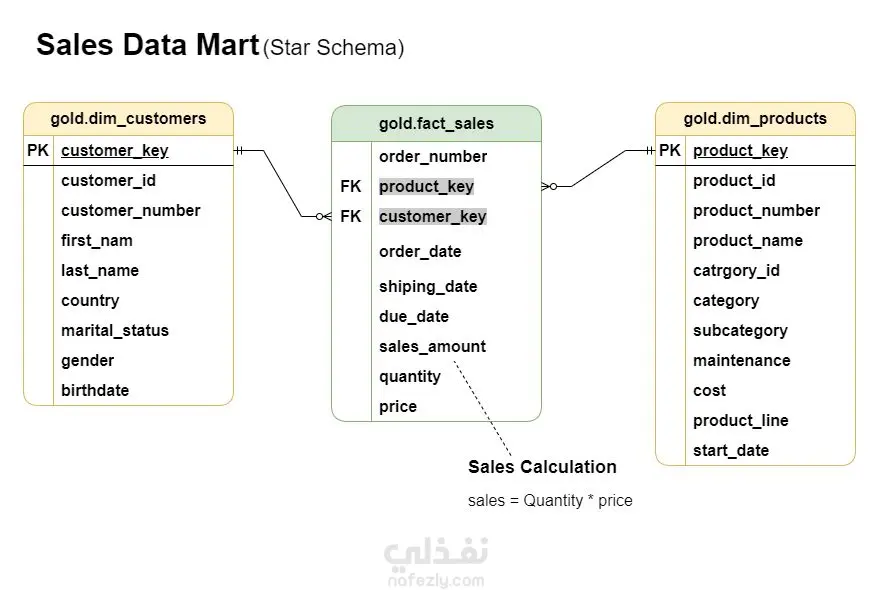The image size is (871, 590).
Task: Click the crow's foot connector beside fact_sales product_key
Action: (549, 186)
